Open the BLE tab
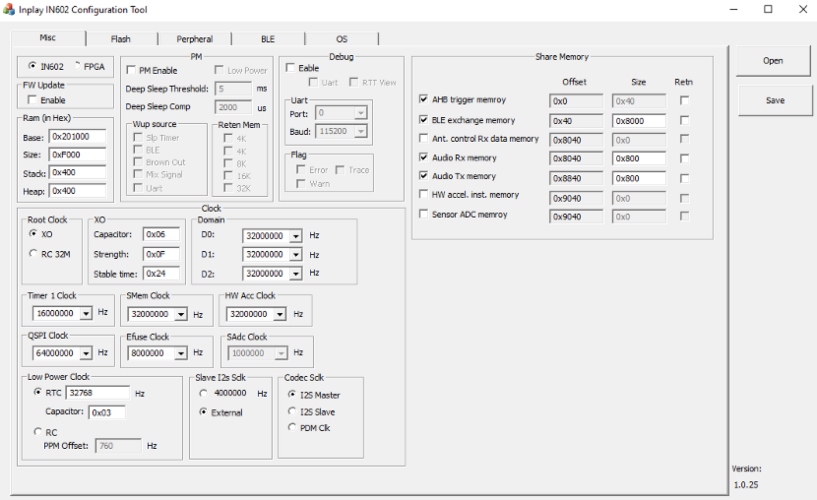817x500 pixels. (x=268, y=39)
